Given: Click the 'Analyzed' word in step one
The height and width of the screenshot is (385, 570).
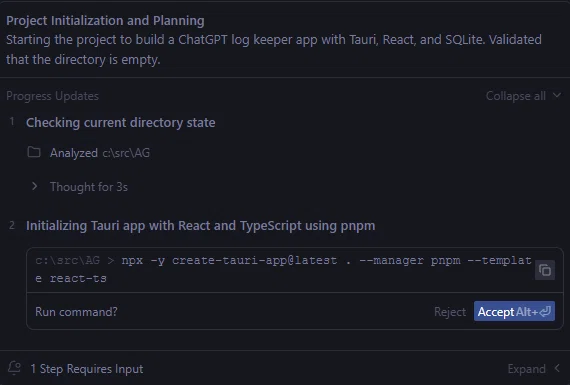Looking at the screenshot, I should 74,153.
